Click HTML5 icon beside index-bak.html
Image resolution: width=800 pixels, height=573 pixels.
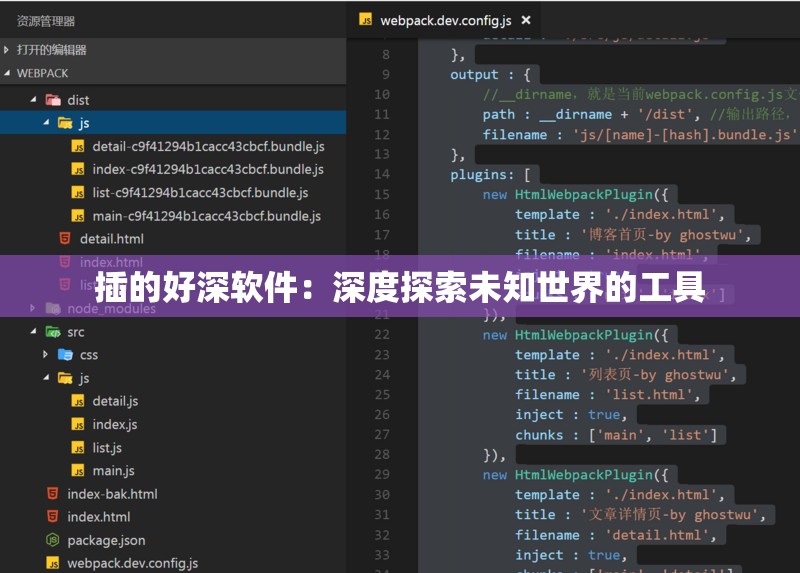(x=53, y=493)
